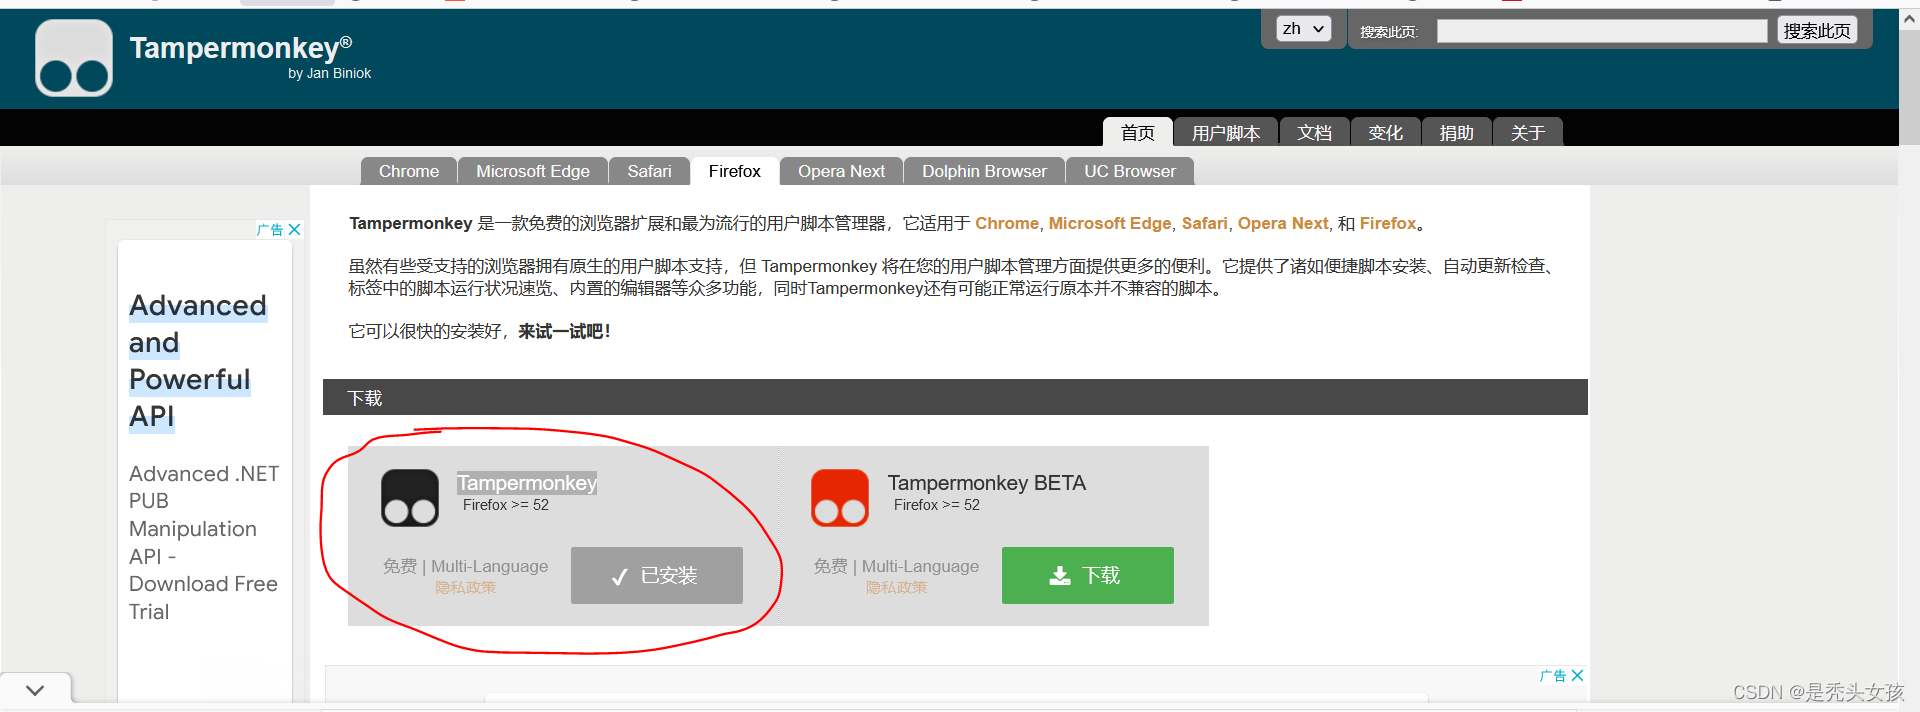
Task: Click the Tampermonkey site title text
Action: pyautogui.click(x=241, y=47)
